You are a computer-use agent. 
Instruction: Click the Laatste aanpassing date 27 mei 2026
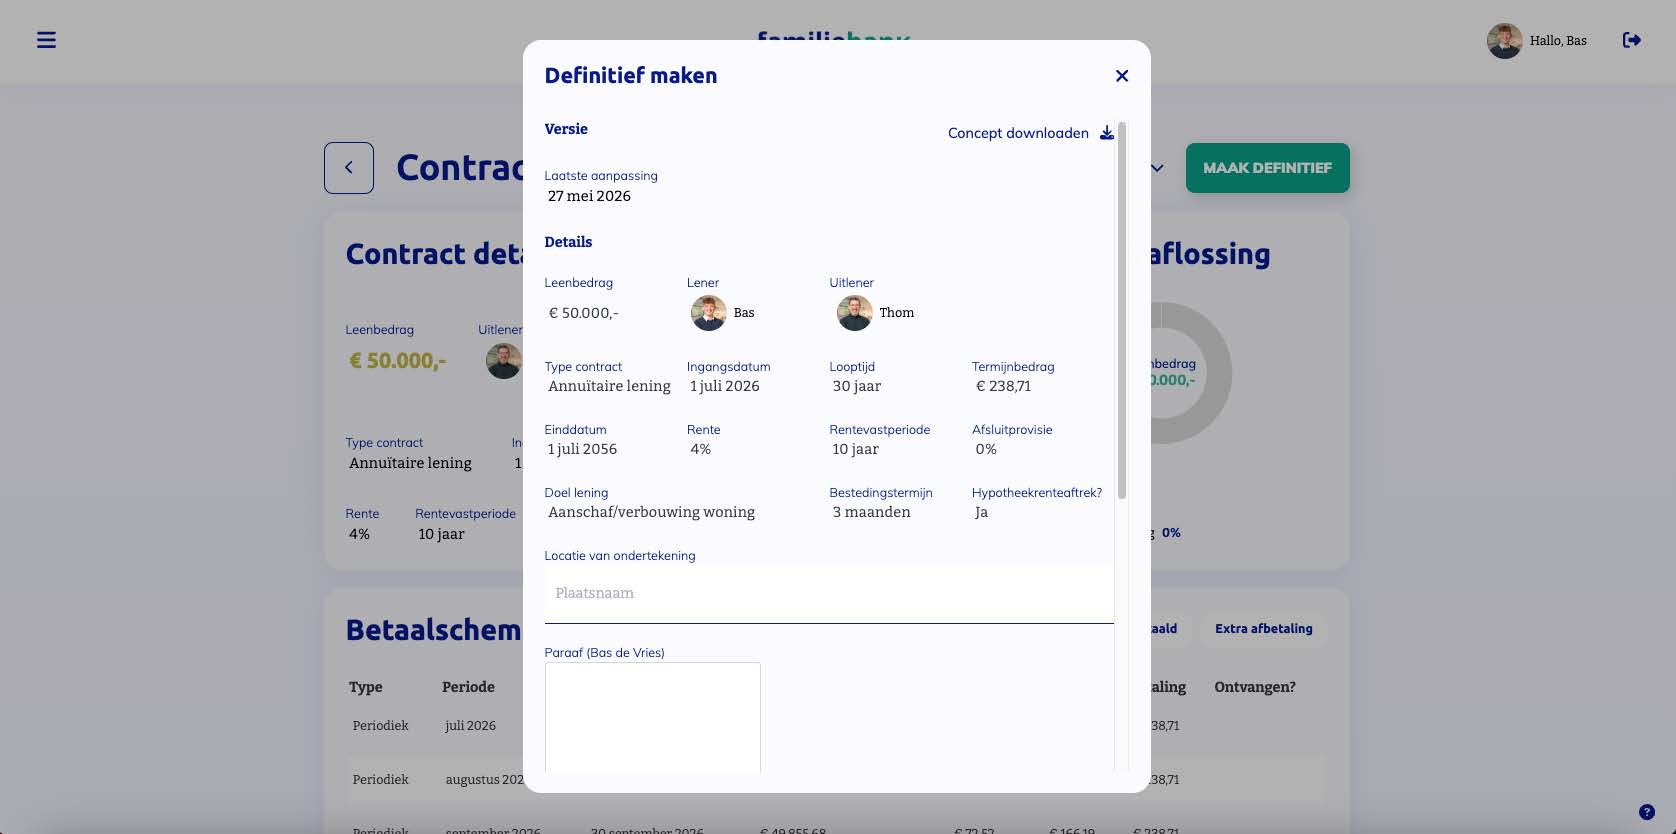[589, 196]
